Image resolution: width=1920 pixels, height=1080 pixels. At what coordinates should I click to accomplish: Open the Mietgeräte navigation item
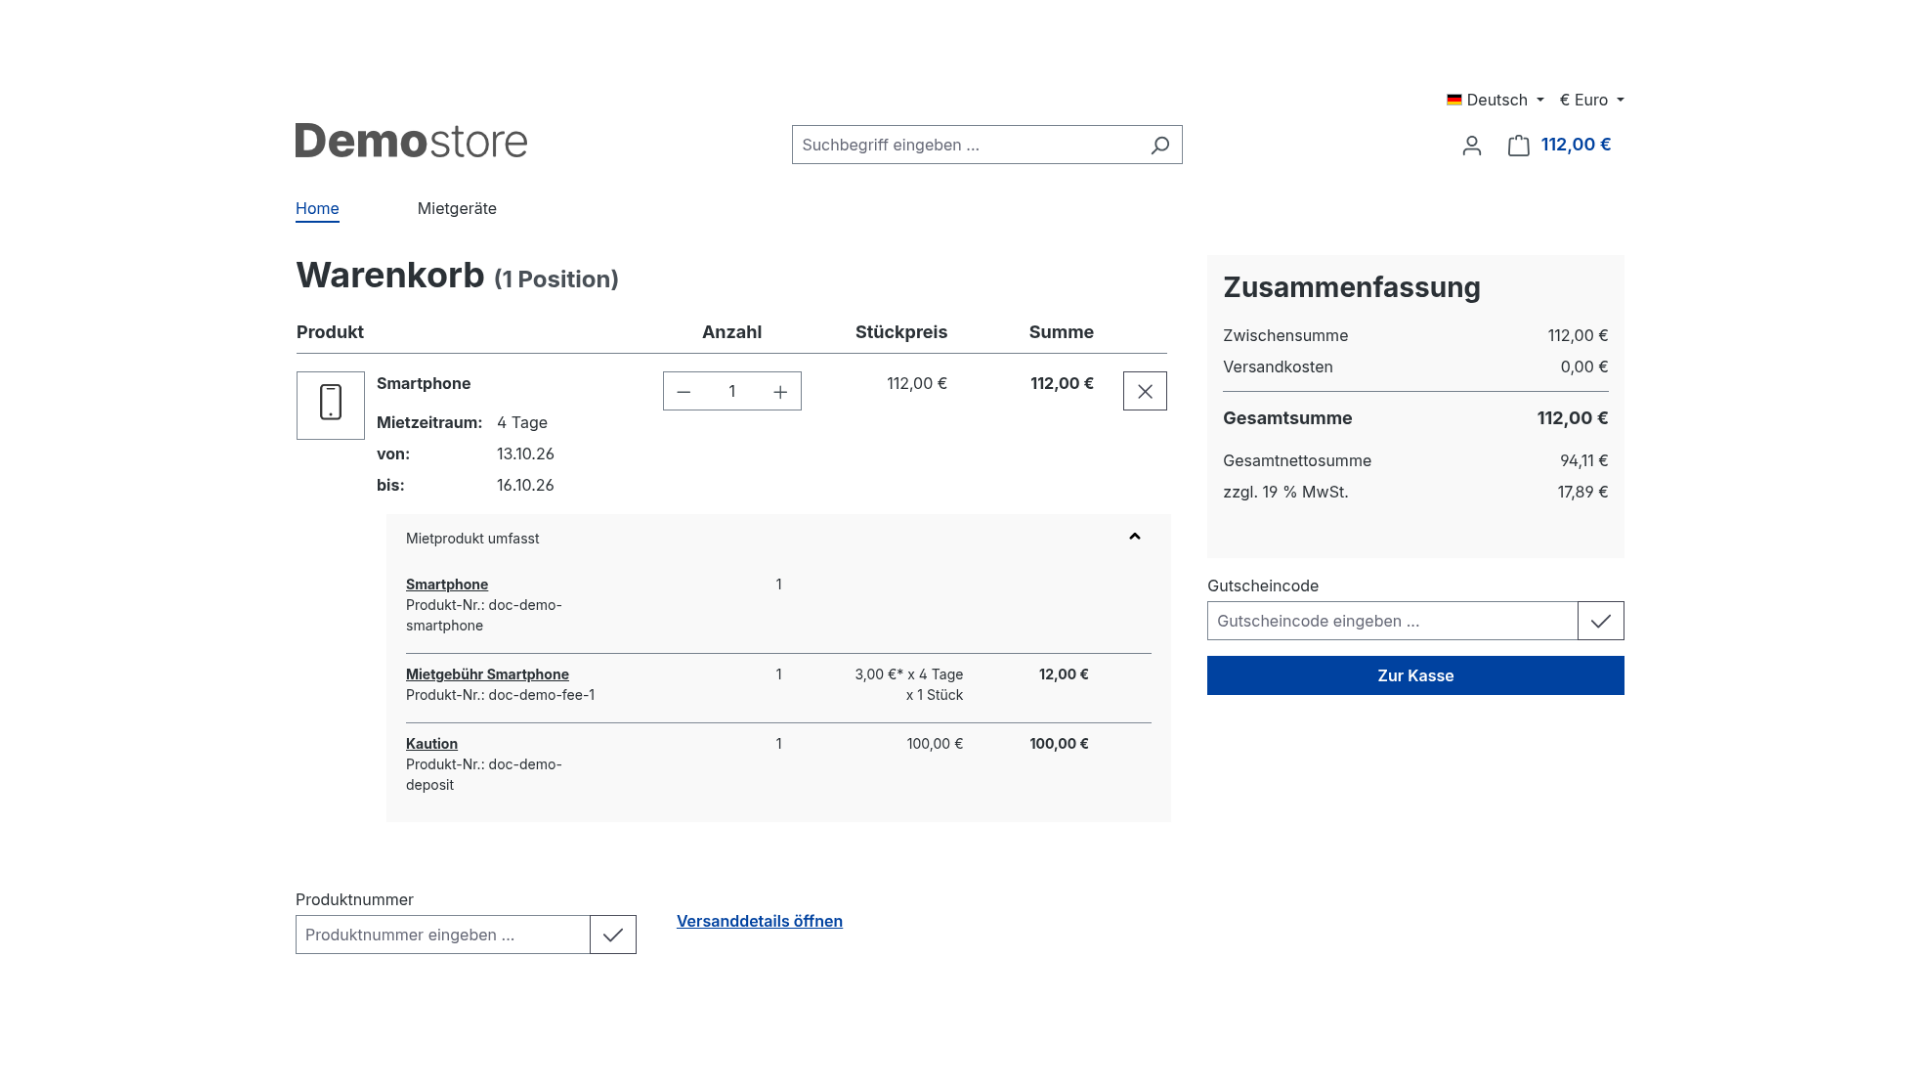[x=457, y=208]
